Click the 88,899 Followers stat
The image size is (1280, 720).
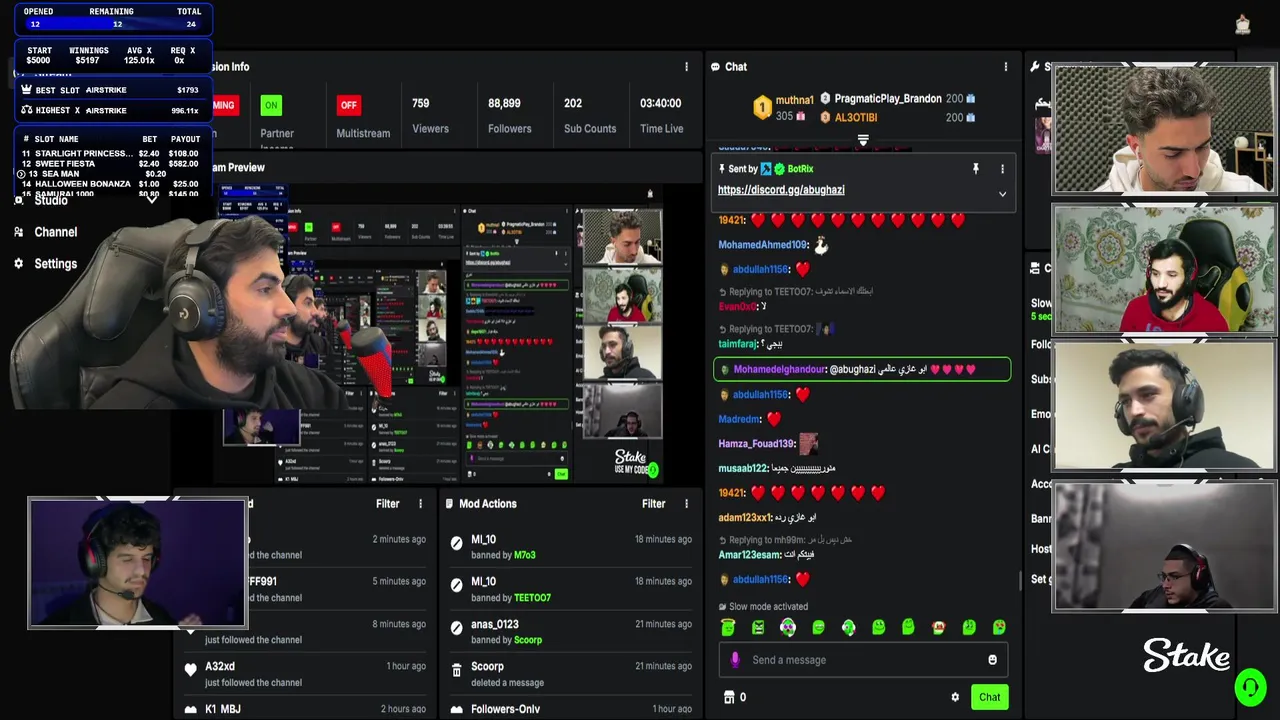click(509, 115)
